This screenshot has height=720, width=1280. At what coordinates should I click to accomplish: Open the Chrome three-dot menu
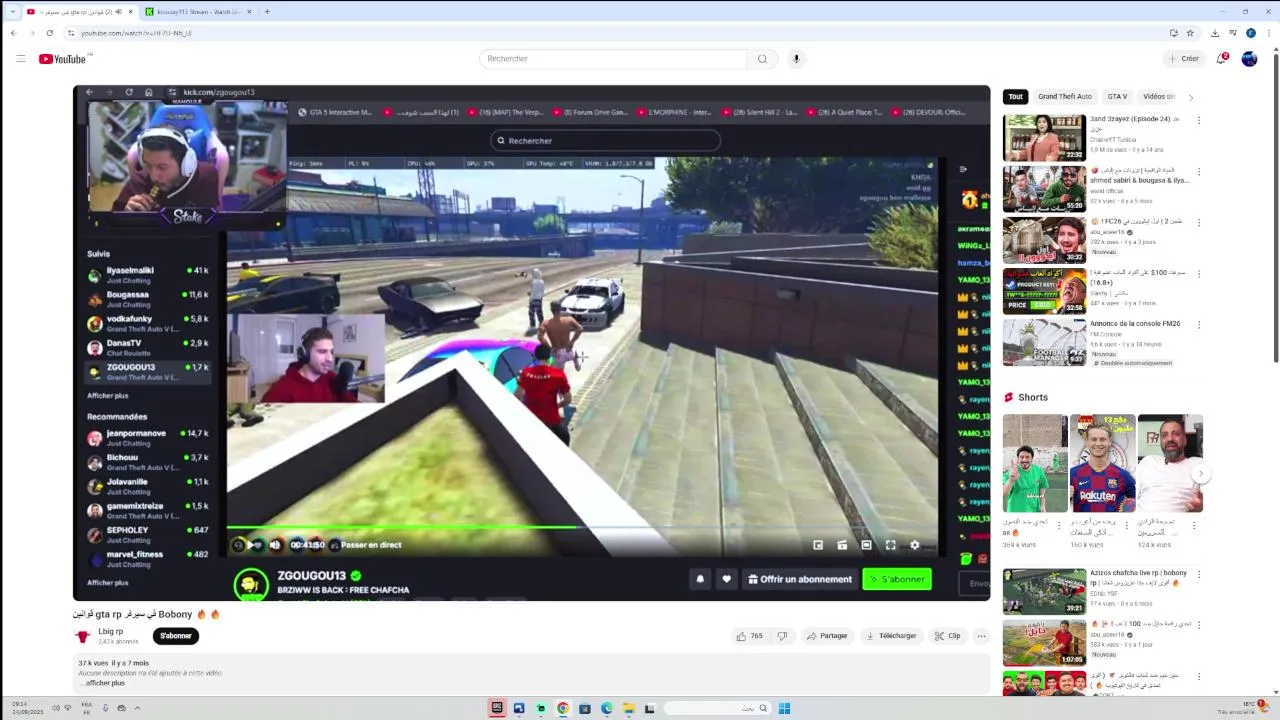point(1268,33)
